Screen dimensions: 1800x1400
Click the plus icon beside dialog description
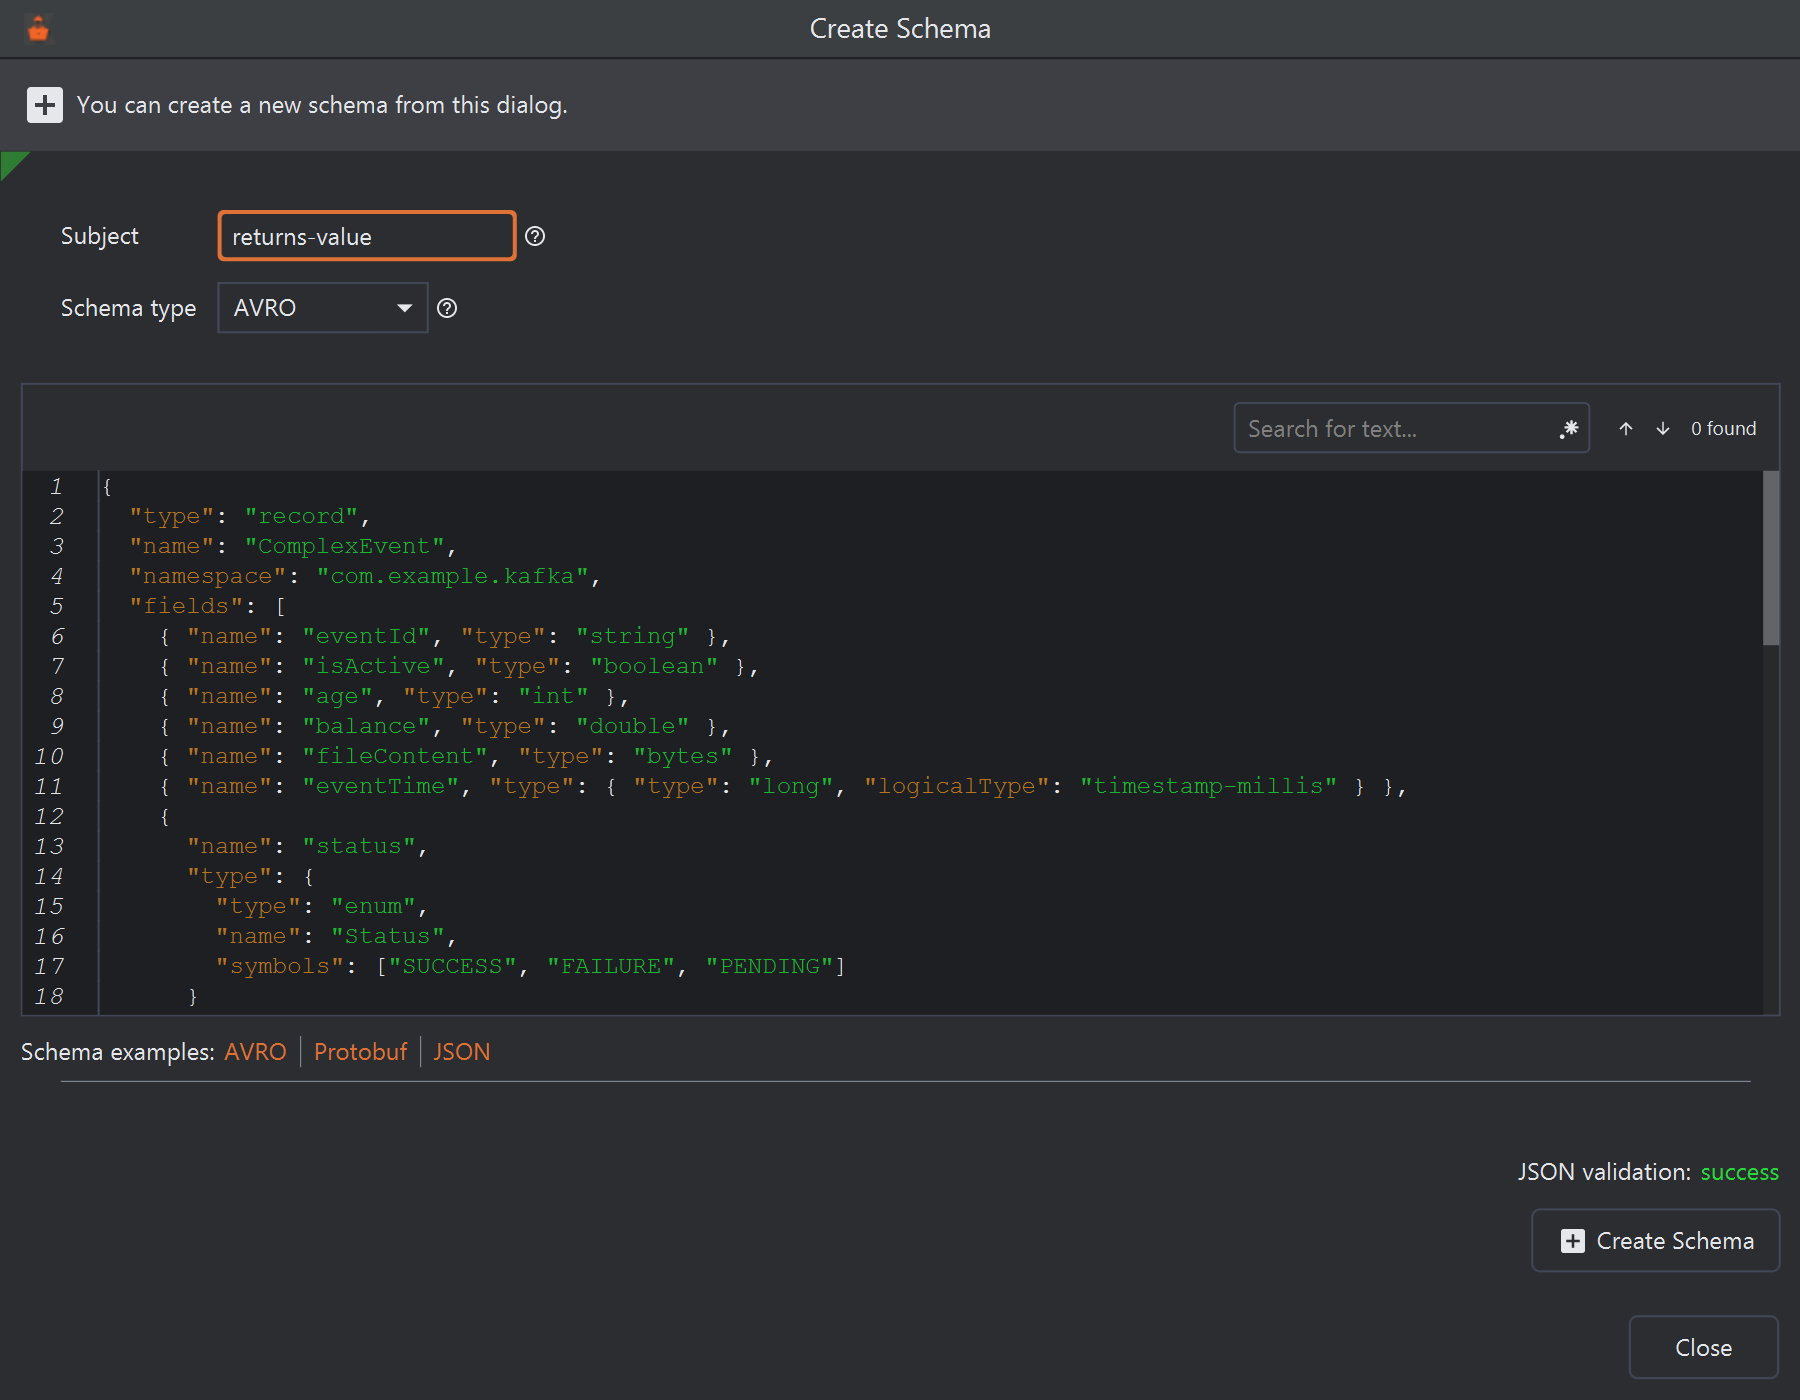coord(44,105)
